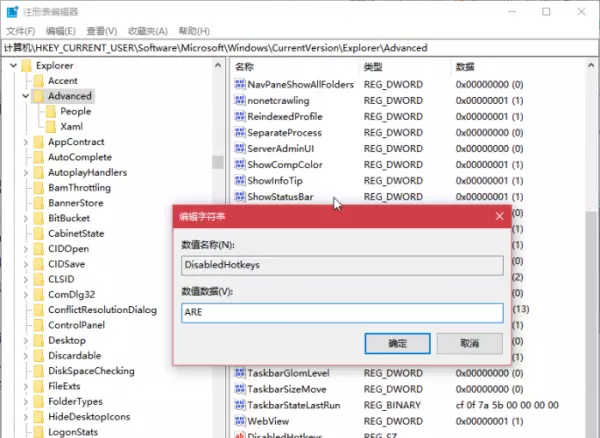
Task: Select the ShowInfoTip DWORD icon
Action: (240, 180)
